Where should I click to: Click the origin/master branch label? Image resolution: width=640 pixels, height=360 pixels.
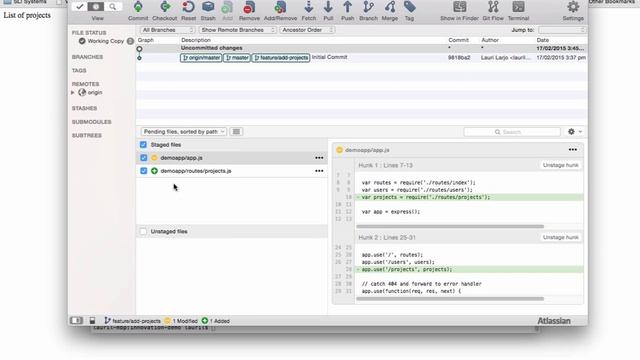point(201,58)
